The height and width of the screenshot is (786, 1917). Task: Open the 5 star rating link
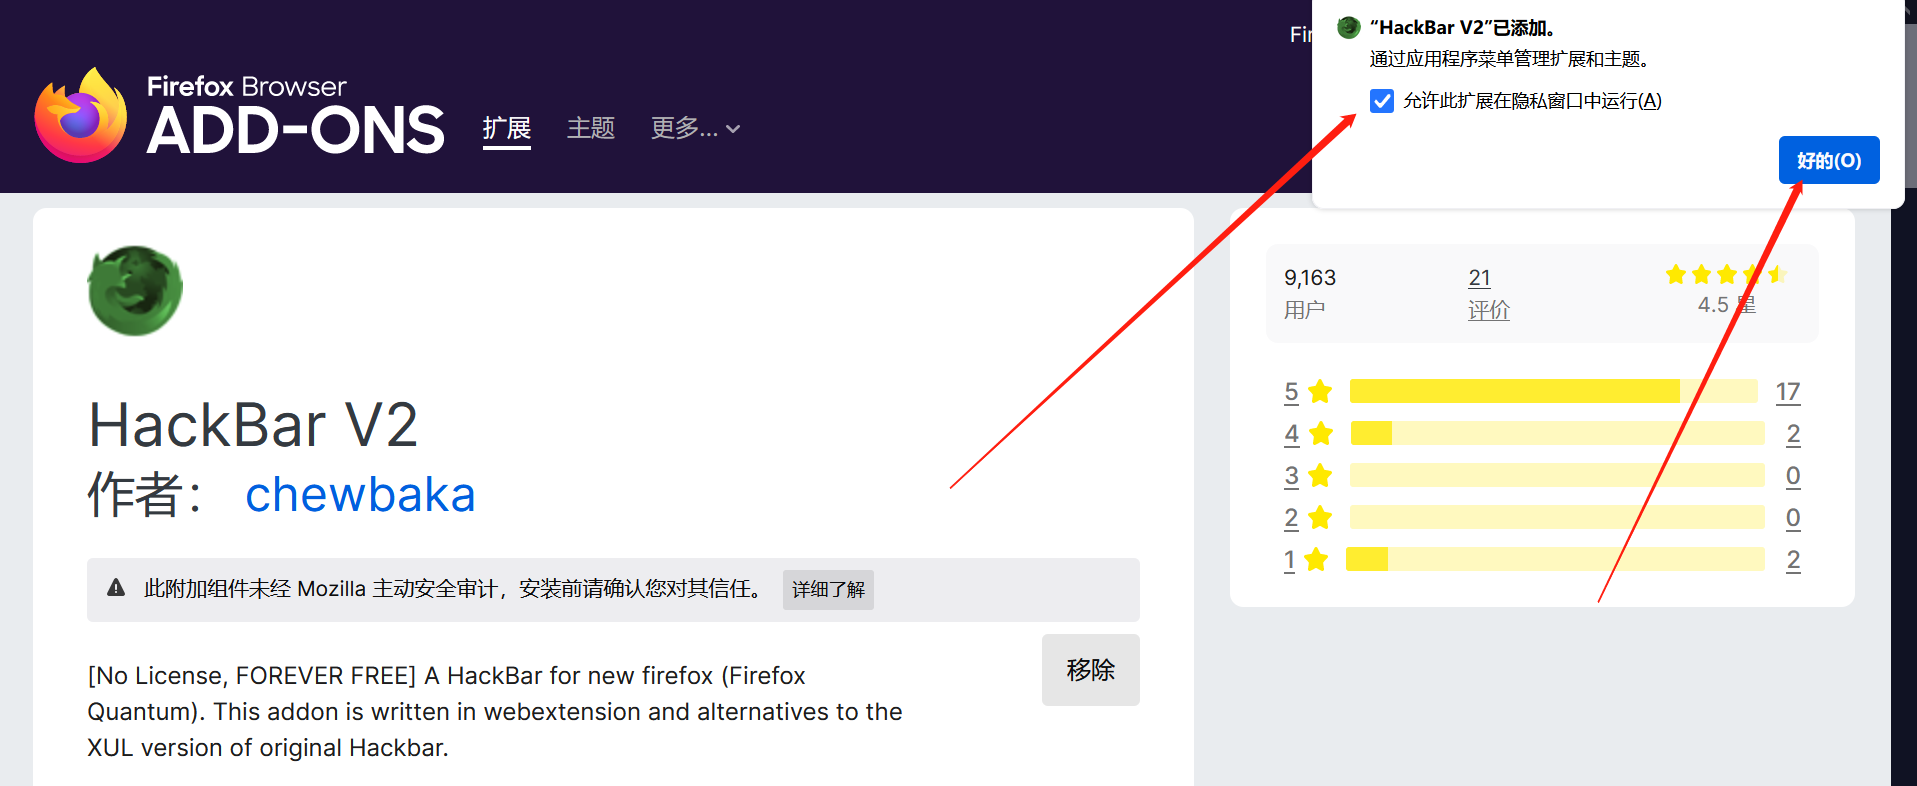(x=1291, y=391)
